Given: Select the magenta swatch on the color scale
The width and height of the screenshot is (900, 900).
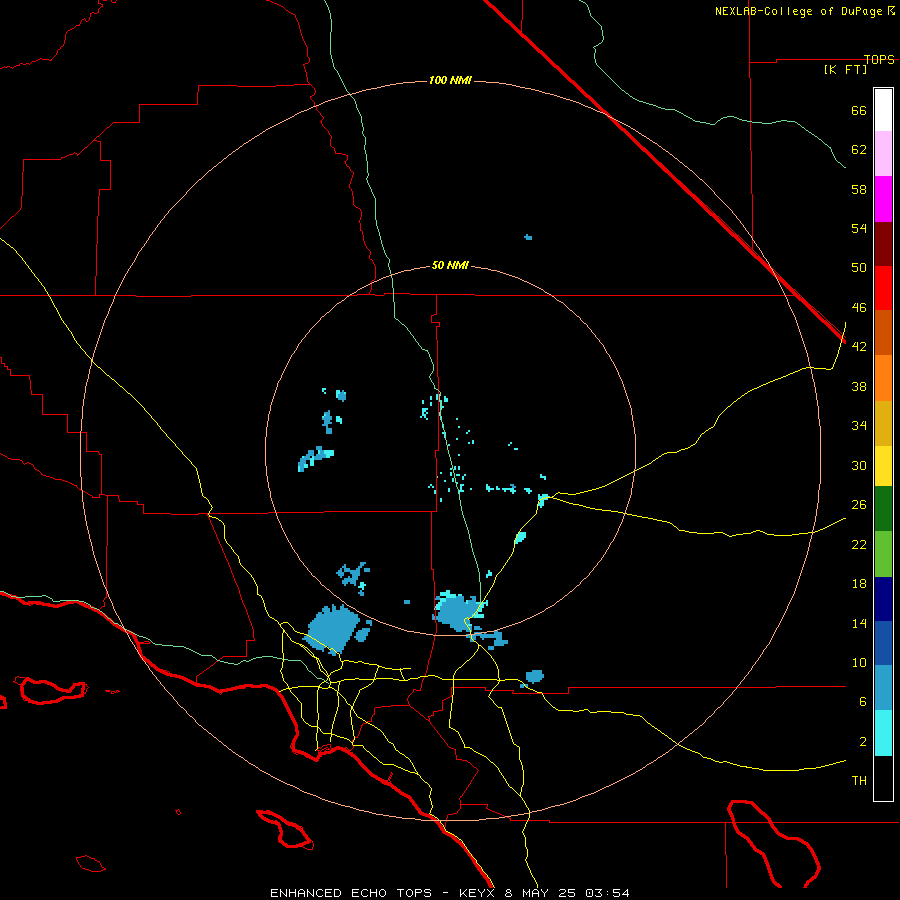Looking at the screenshot, I should (883, 199).
